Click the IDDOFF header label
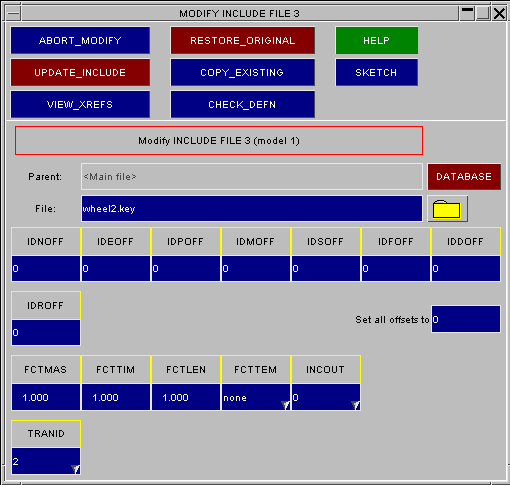This screenshot has height=485, width=510. (466, 242)
